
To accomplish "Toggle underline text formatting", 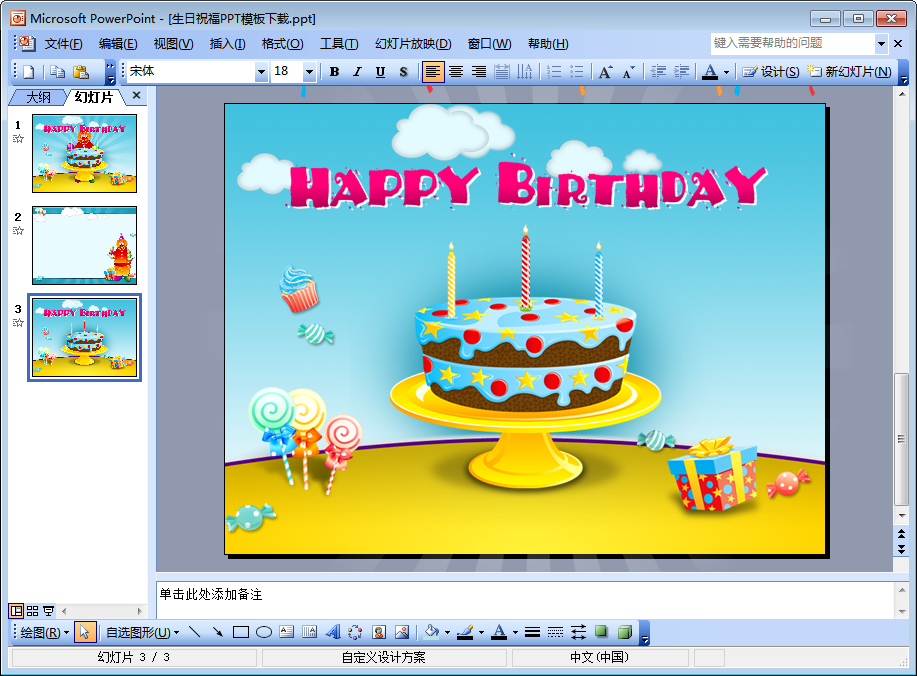I will [x=380, y=72].
